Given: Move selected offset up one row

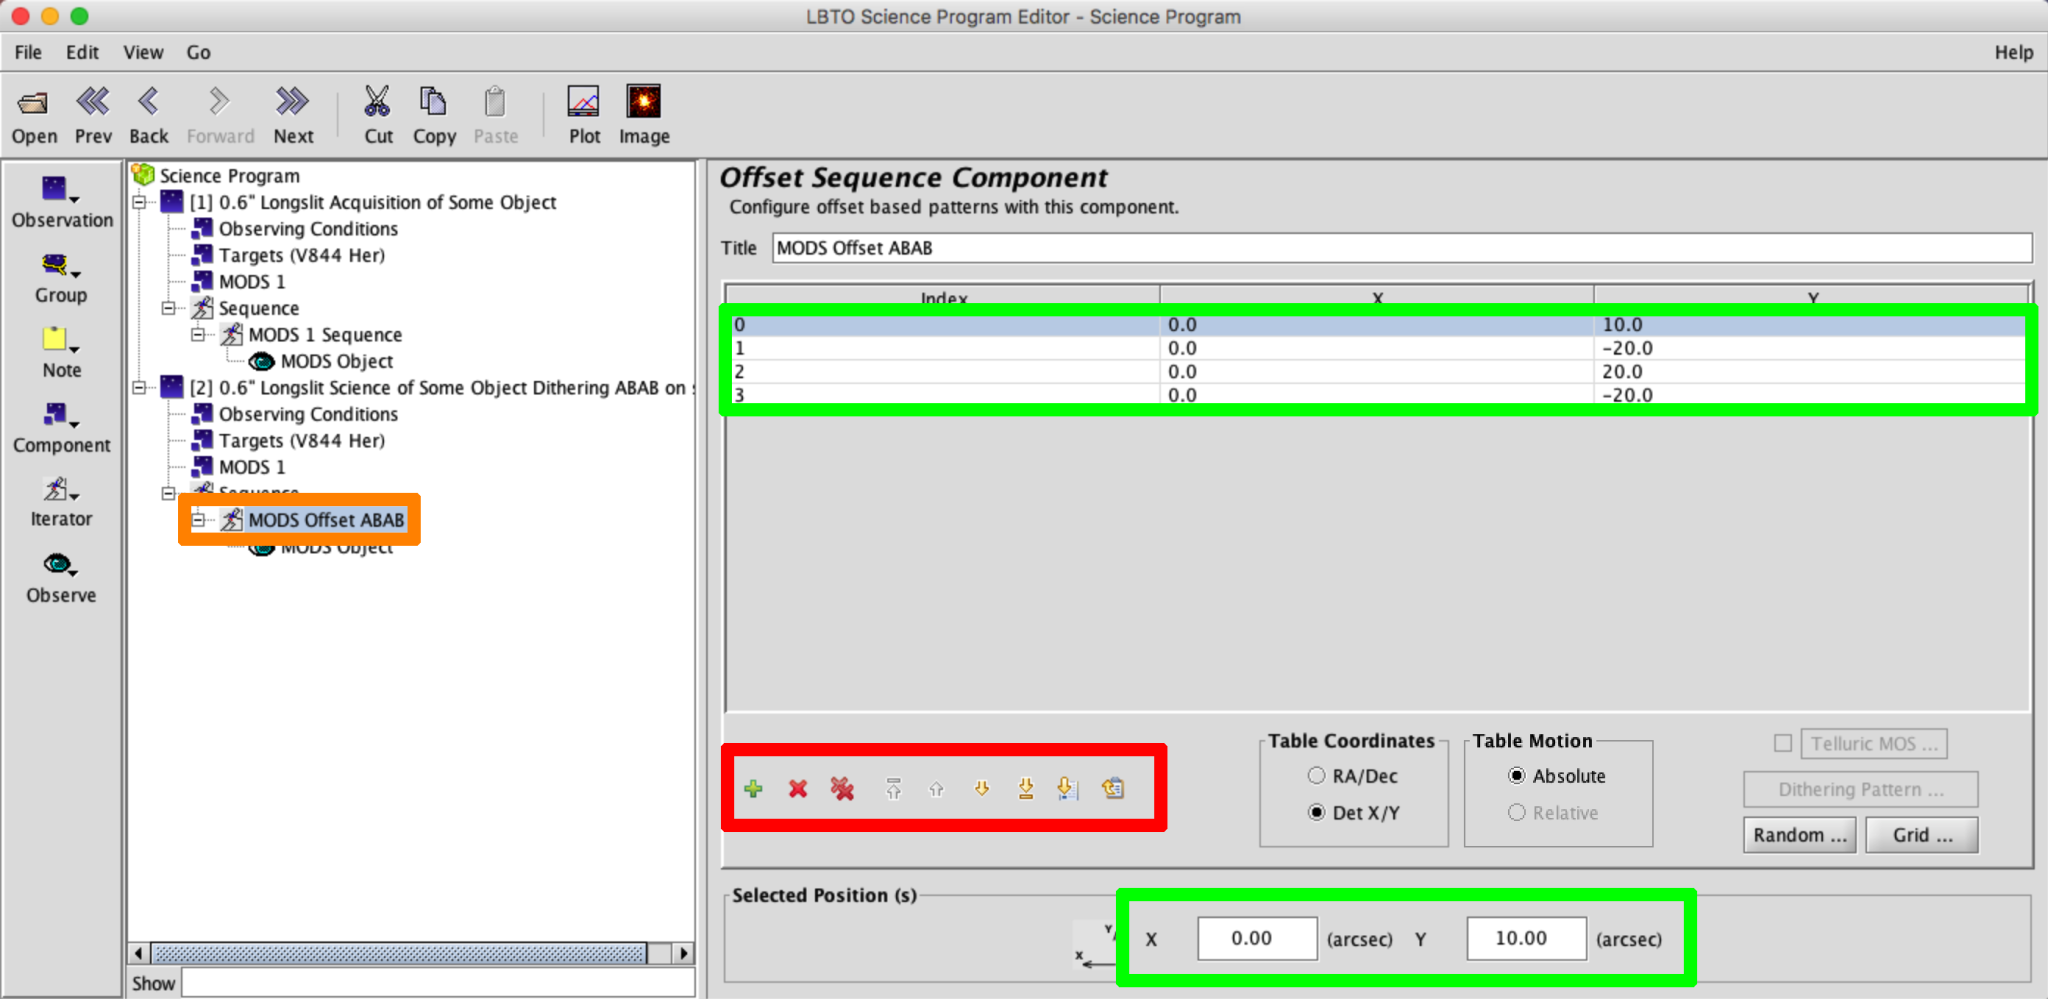Looking at the screenshot, I should coord(937,789).
